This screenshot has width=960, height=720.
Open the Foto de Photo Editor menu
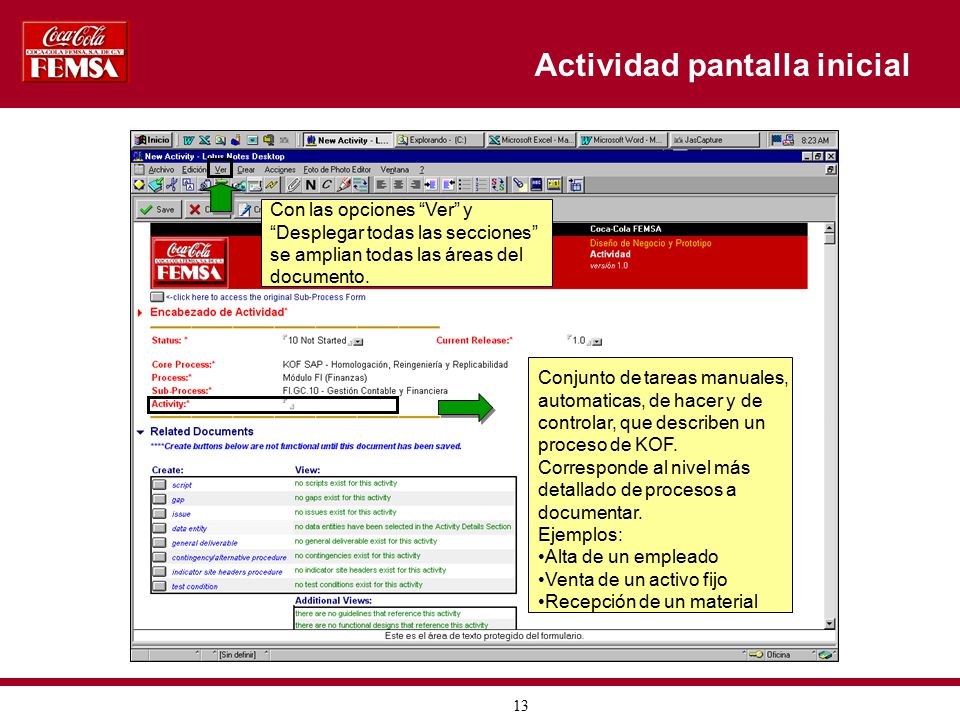[x=337, y=170]
